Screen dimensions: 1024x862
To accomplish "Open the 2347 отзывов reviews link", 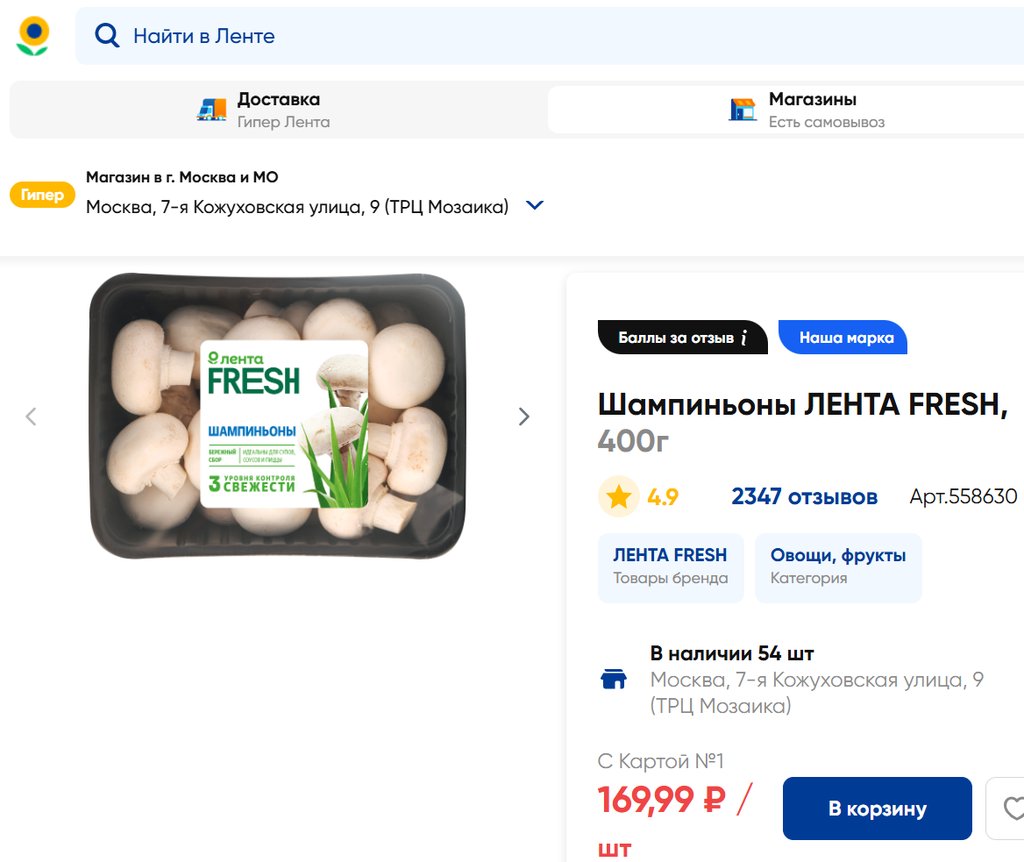I will tap(804, 497).
